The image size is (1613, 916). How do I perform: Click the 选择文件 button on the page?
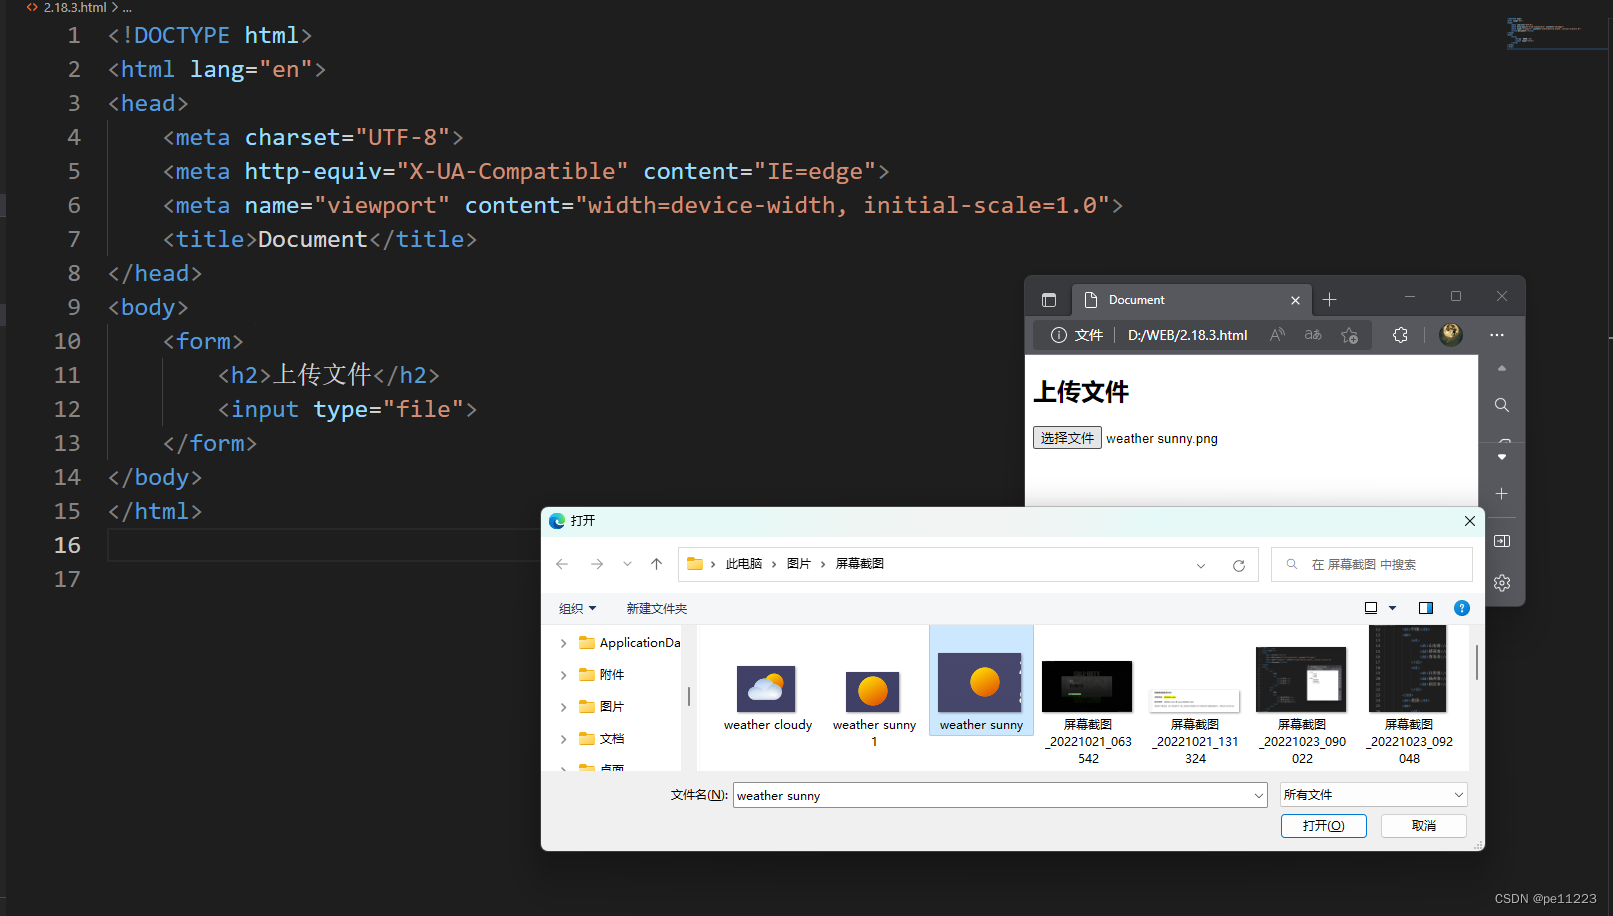[1067, 438]
